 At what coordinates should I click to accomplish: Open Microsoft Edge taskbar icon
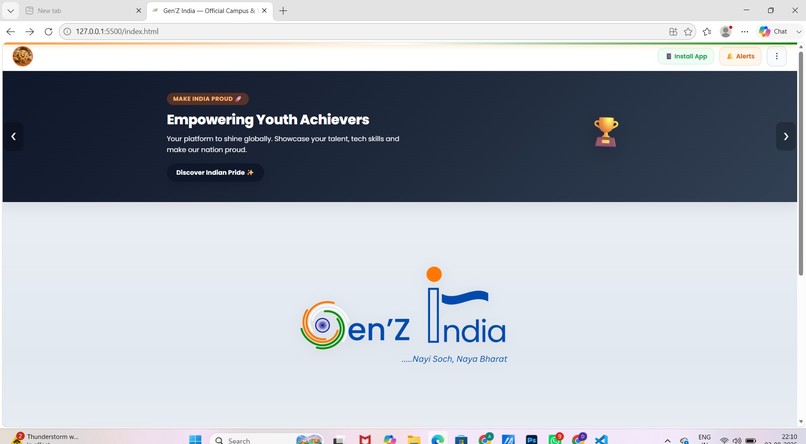pos(437,440)
